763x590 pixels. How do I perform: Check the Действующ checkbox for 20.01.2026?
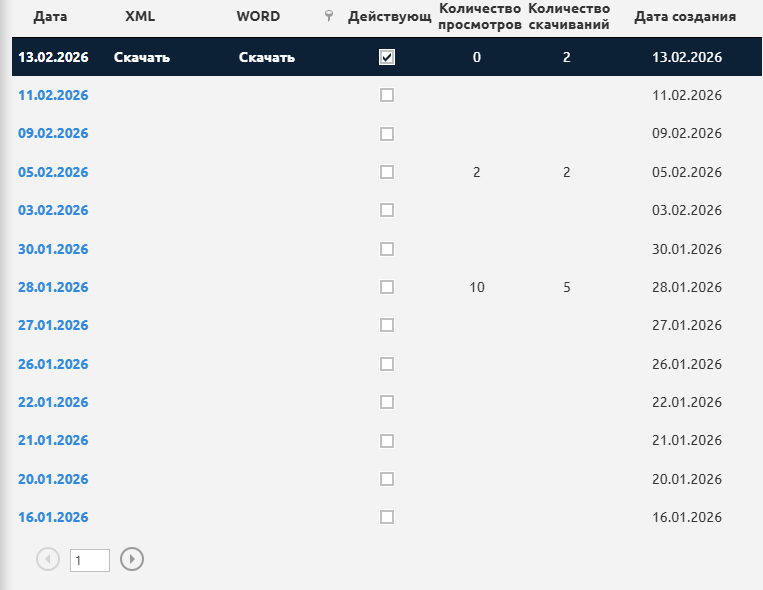click(387, 479)
